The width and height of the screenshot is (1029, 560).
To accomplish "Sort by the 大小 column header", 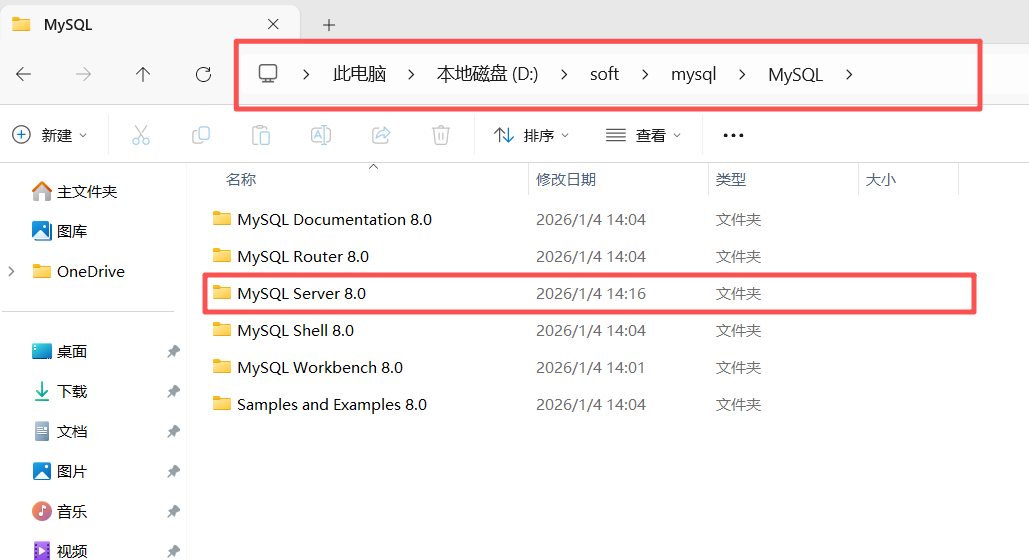I will click(881, 179).
